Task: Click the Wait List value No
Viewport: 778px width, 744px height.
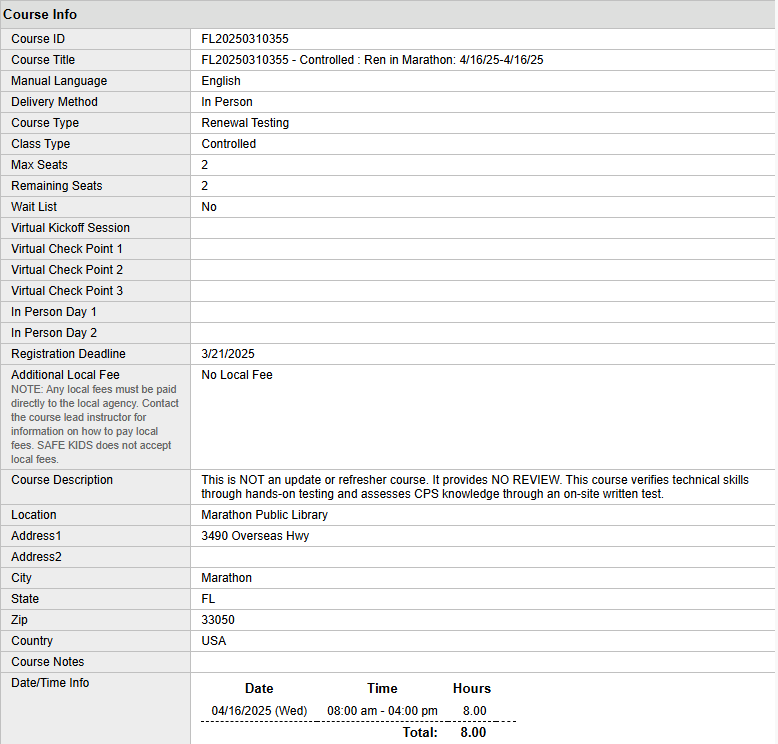Action: (x=209, y=207)
